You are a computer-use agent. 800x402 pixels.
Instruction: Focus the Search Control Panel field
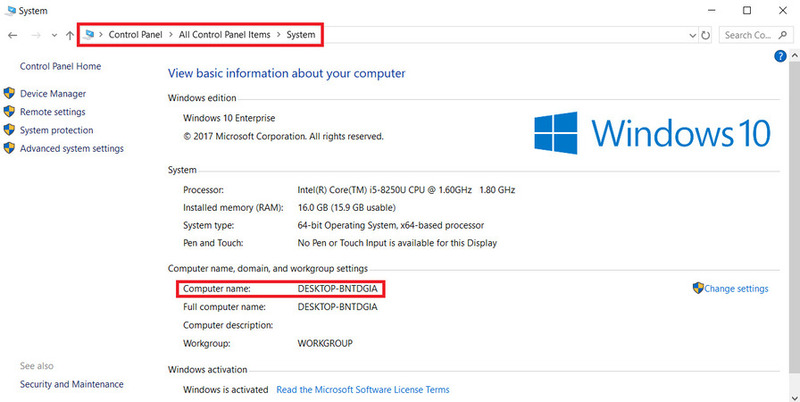click(x=750, y=35)
